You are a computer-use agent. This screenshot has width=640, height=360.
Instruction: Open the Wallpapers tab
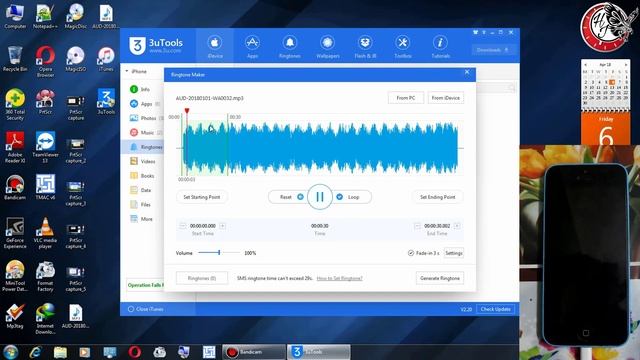328,47
